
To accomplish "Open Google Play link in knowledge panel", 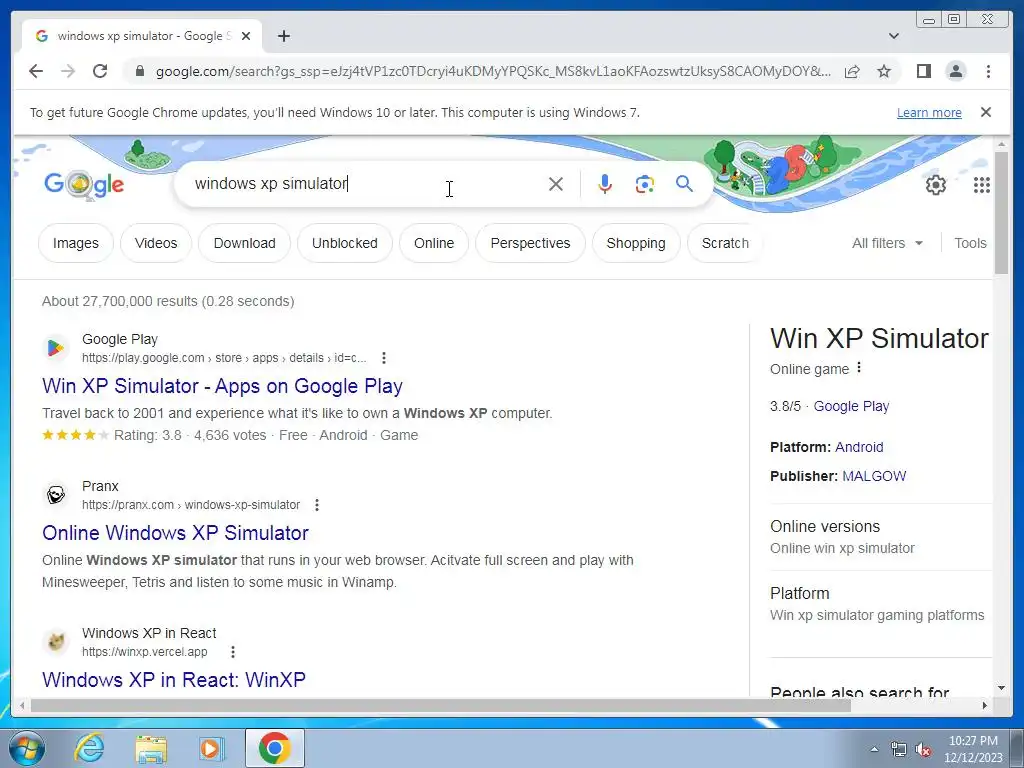I will point(851,406).
